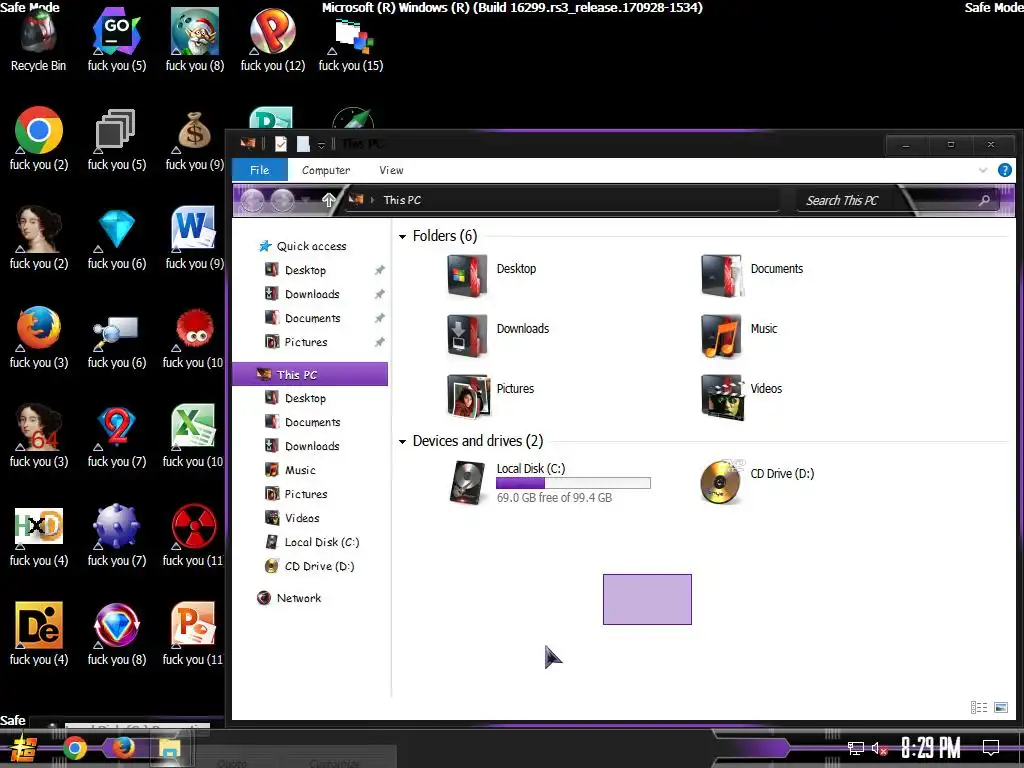This screenshot has height=768, width=1024.
Task: Open the Music folder in Folders group
Action: tap(721, 336)
